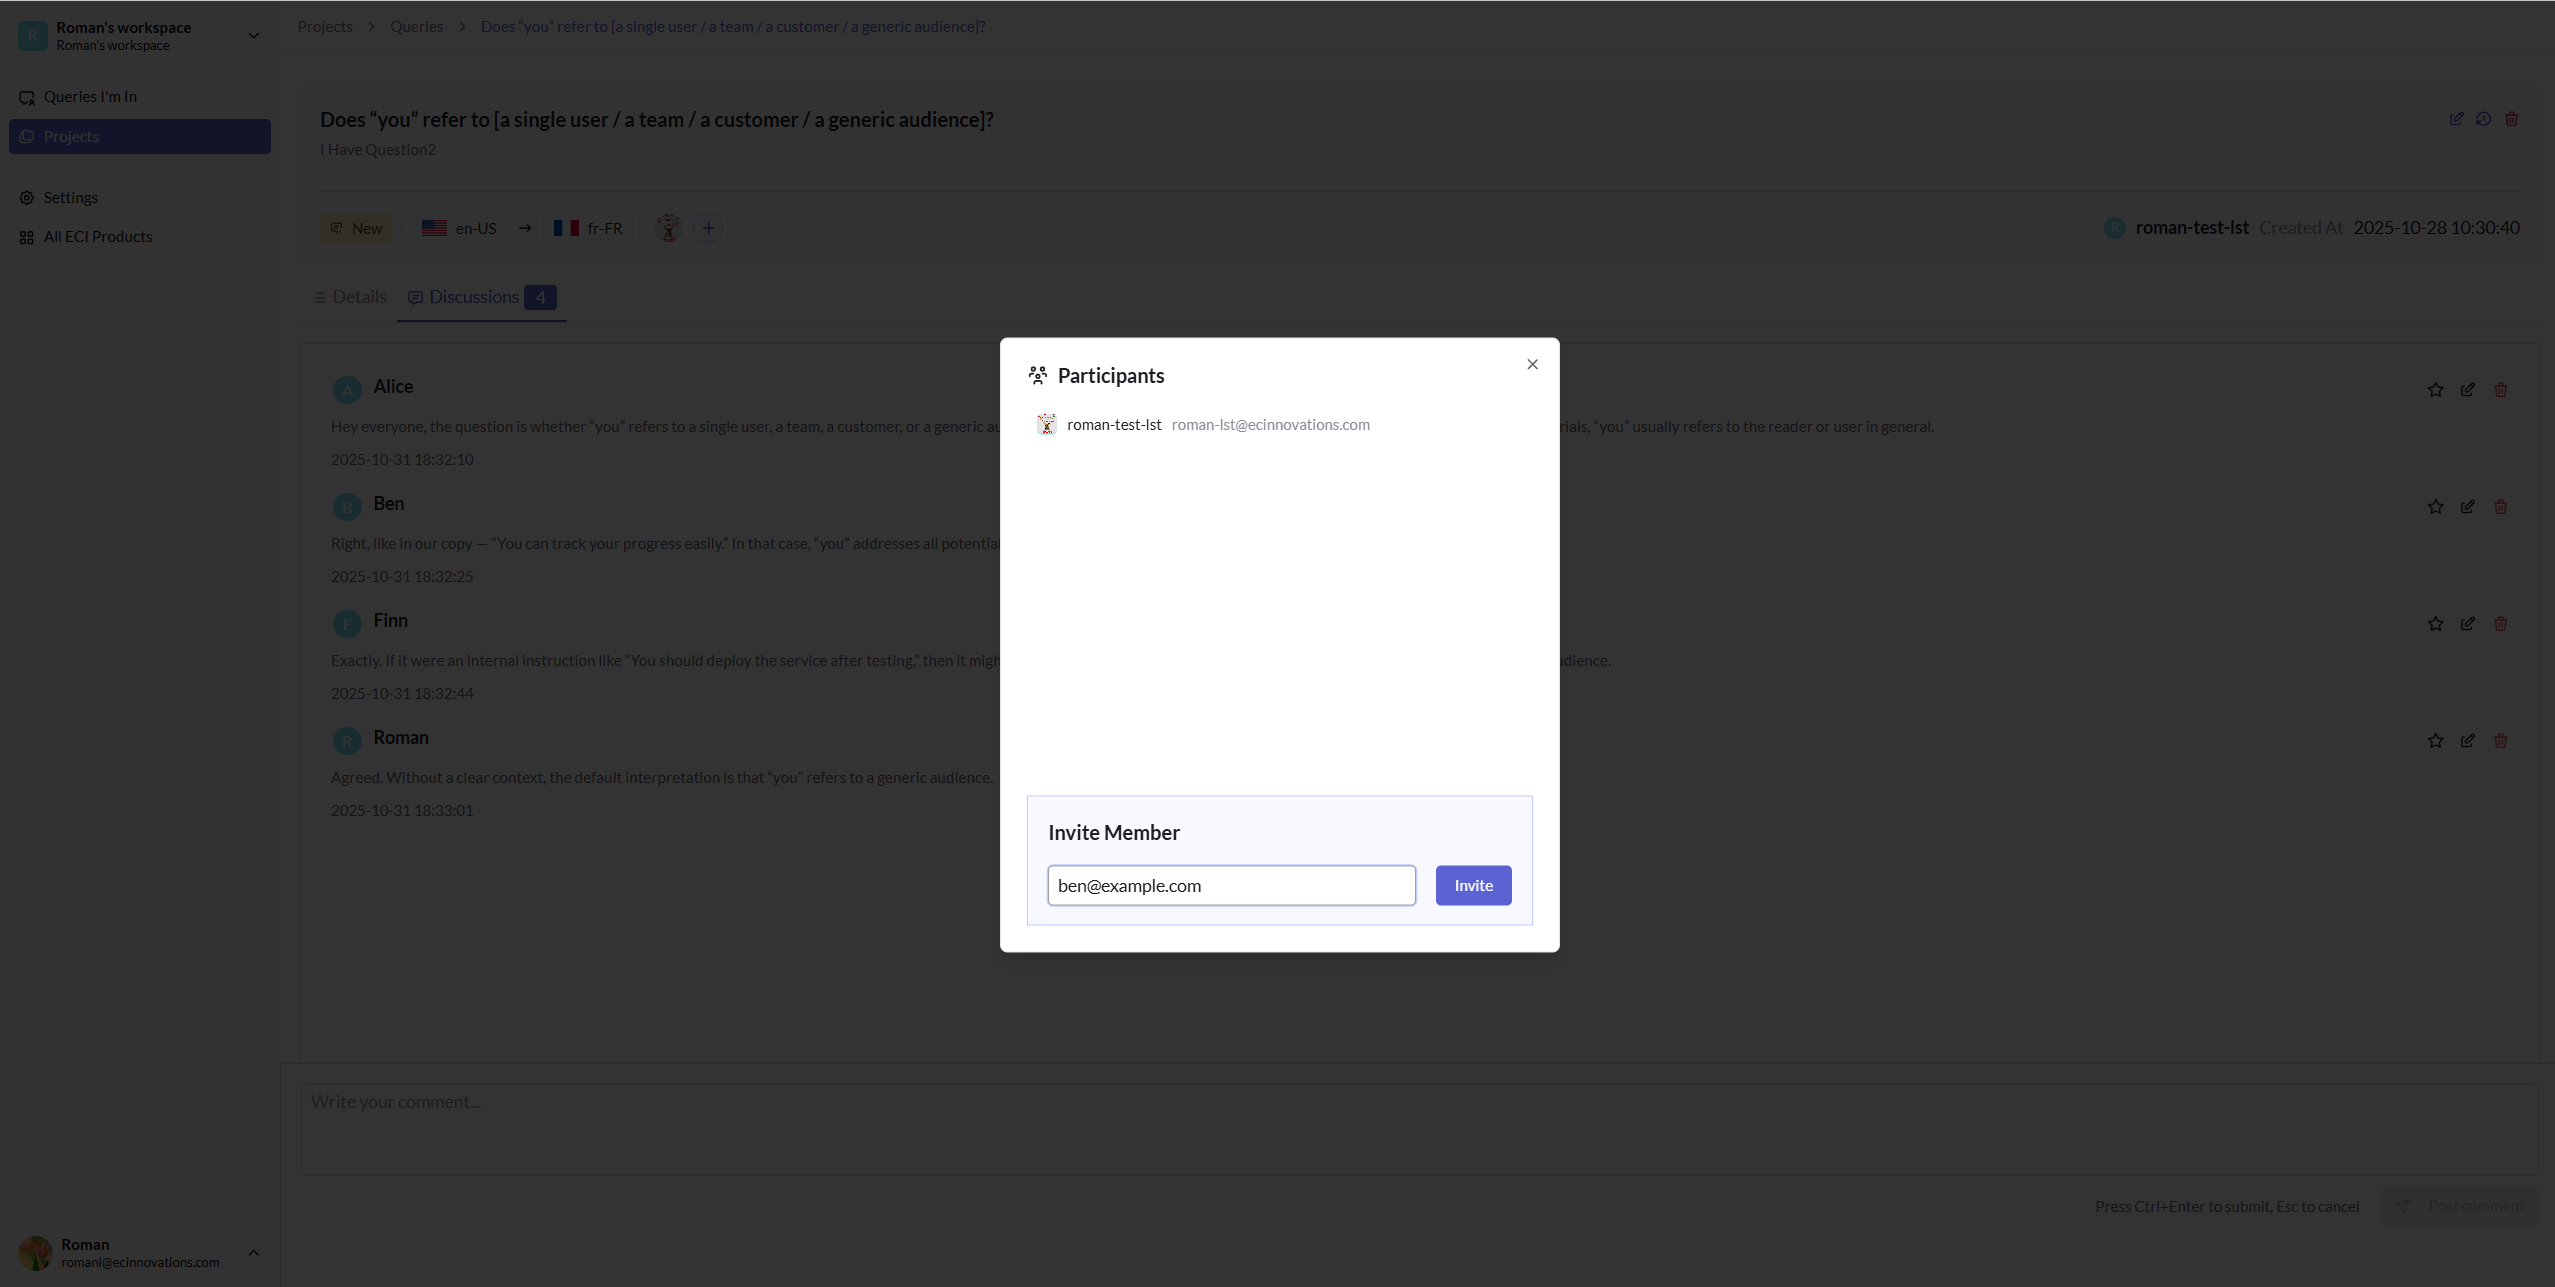Screen dimensions: 2555x1287
Task: Delete Finn's comment using the trash icon
Action: click(x=2501, y=623)
